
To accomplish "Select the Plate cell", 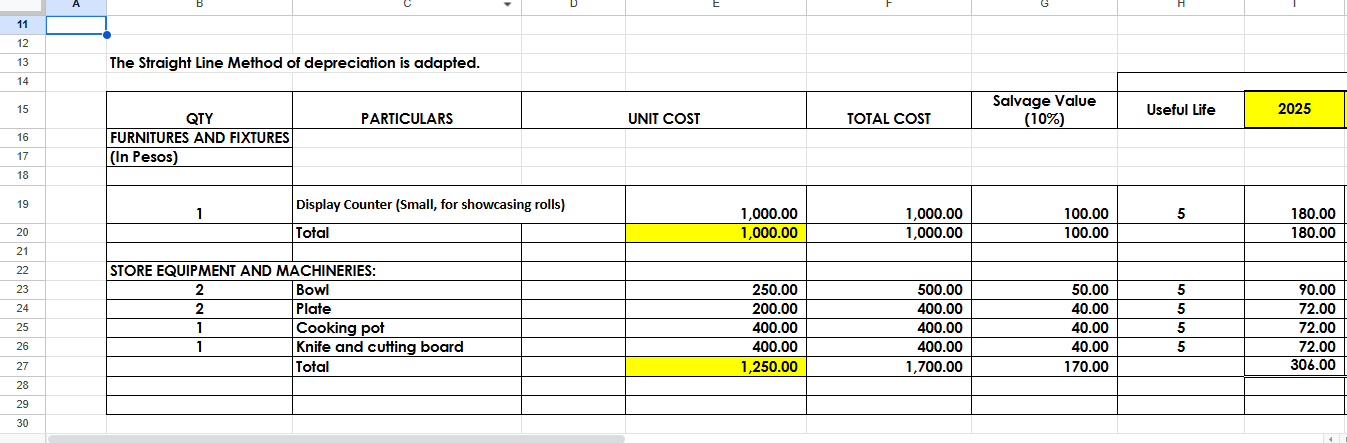I will tap(407, 309).
